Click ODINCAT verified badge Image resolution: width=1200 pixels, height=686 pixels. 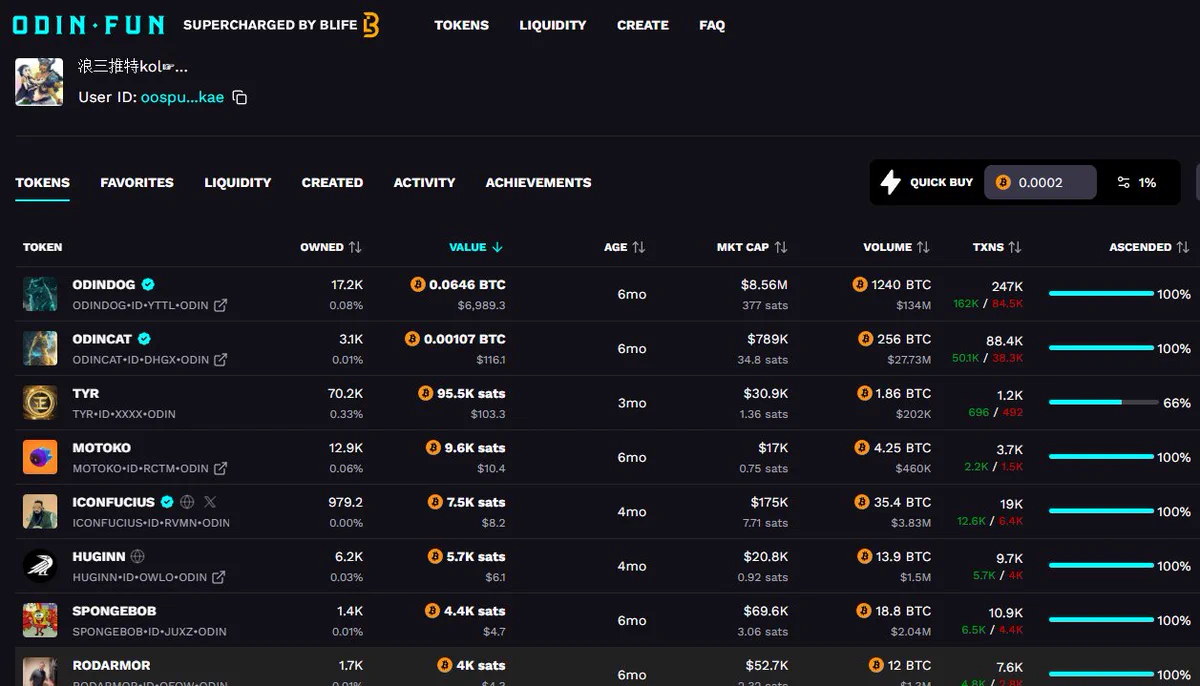coord(144,339)
